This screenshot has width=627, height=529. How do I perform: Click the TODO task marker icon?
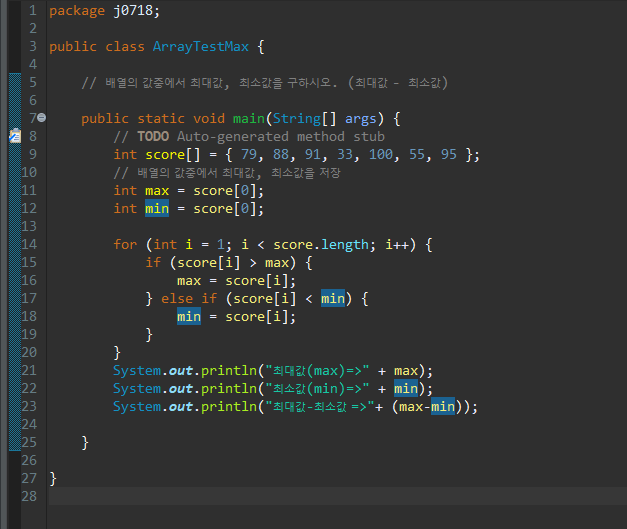click(15, 136)
